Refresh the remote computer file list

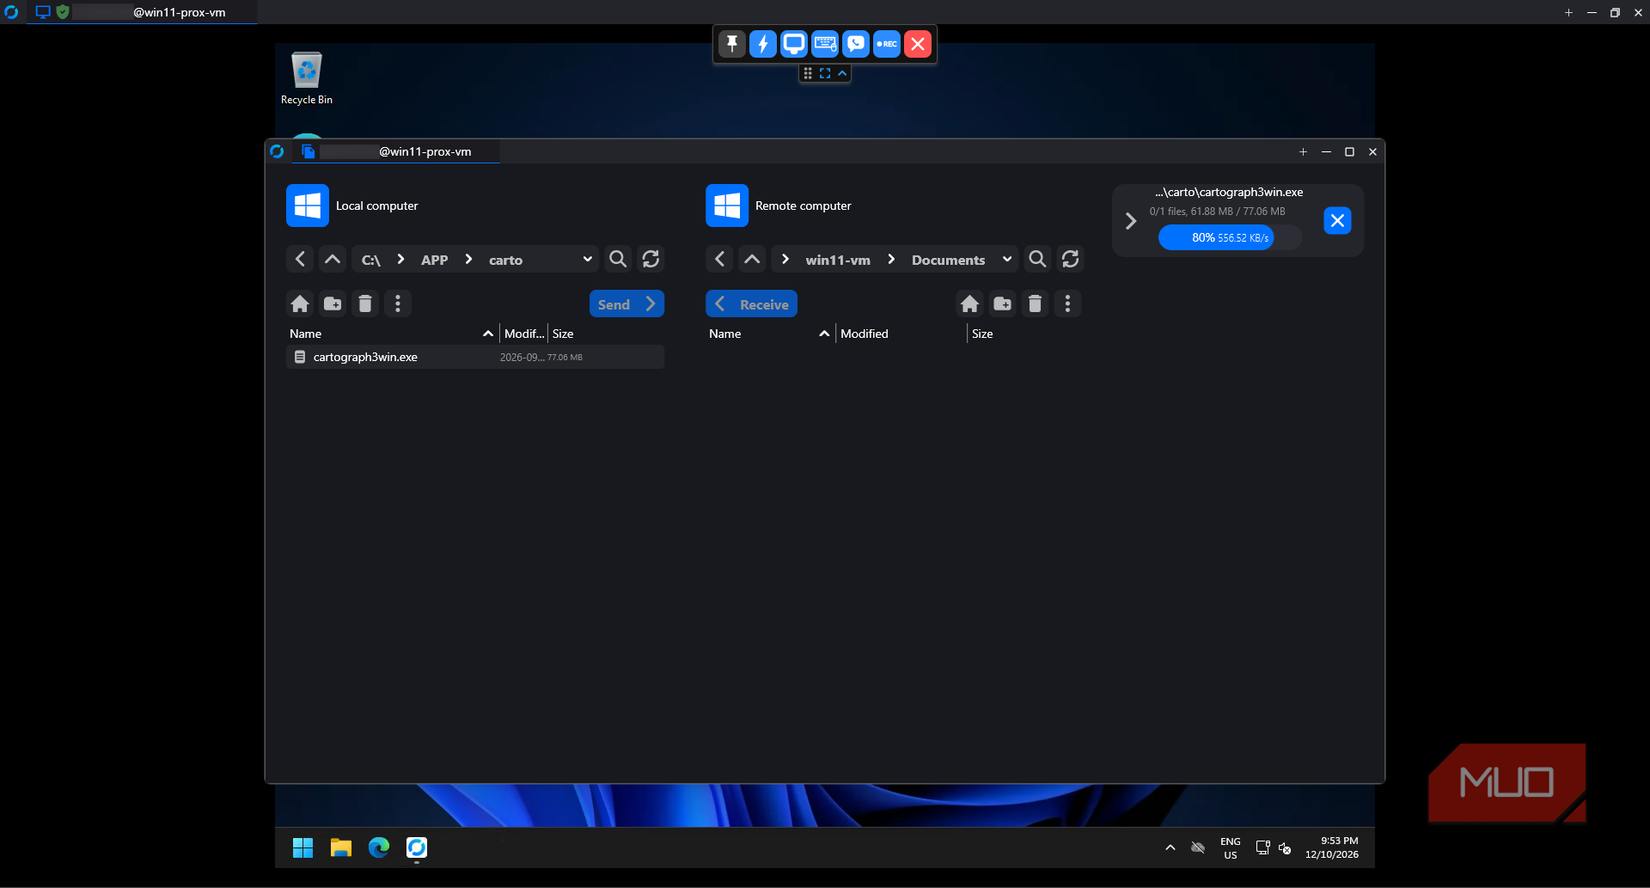pyautogui.click(x=1070, y=259)
